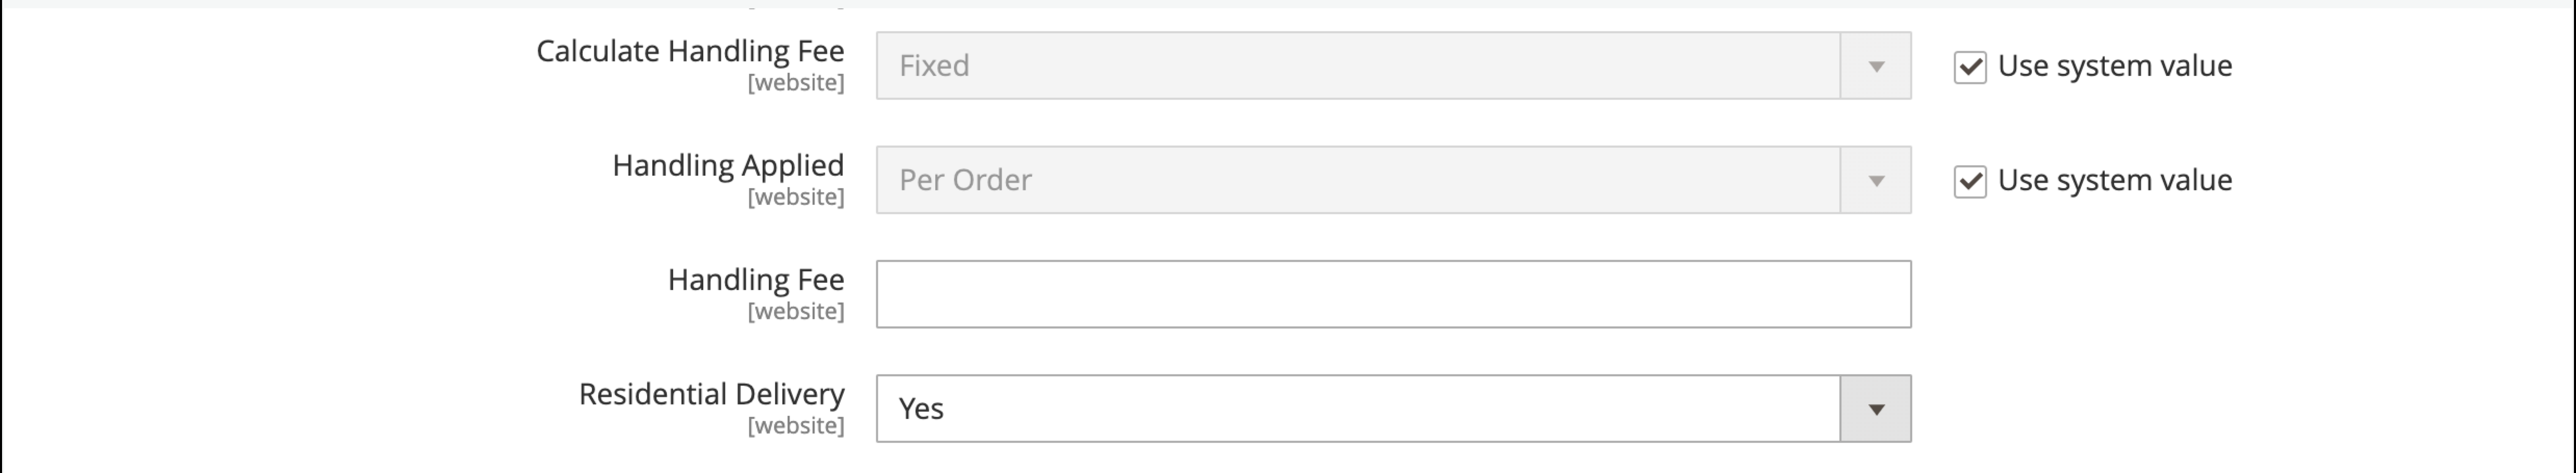
Task: Click the Calculate Handling Fee field label
Action: point(690,51)
